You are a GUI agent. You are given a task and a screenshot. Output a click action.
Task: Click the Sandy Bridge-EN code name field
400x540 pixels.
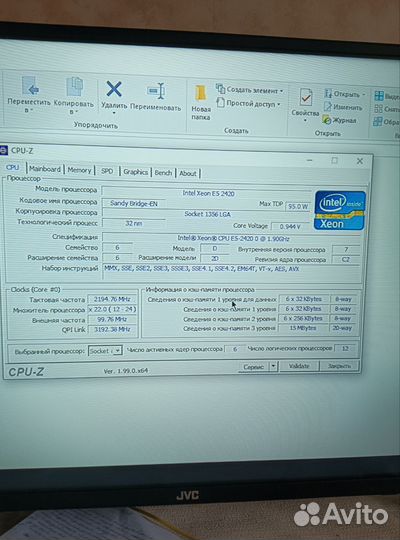tap(134, 204)
